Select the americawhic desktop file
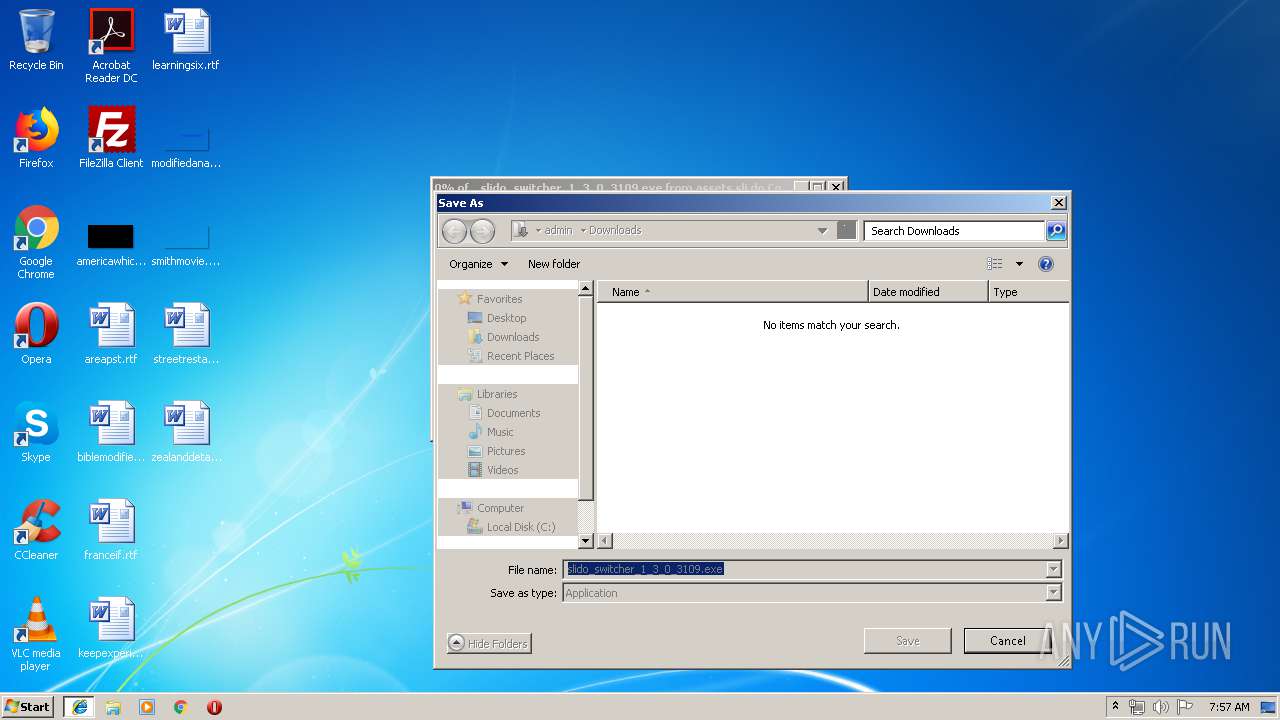This screenshot has height=720, width=1280. coord(111,245)
